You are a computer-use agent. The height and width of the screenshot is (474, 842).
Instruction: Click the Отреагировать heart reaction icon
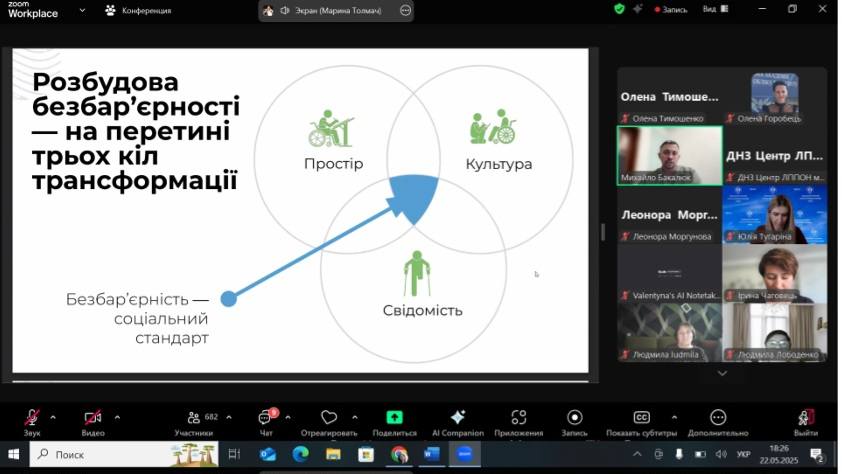[x=328, y=418]
